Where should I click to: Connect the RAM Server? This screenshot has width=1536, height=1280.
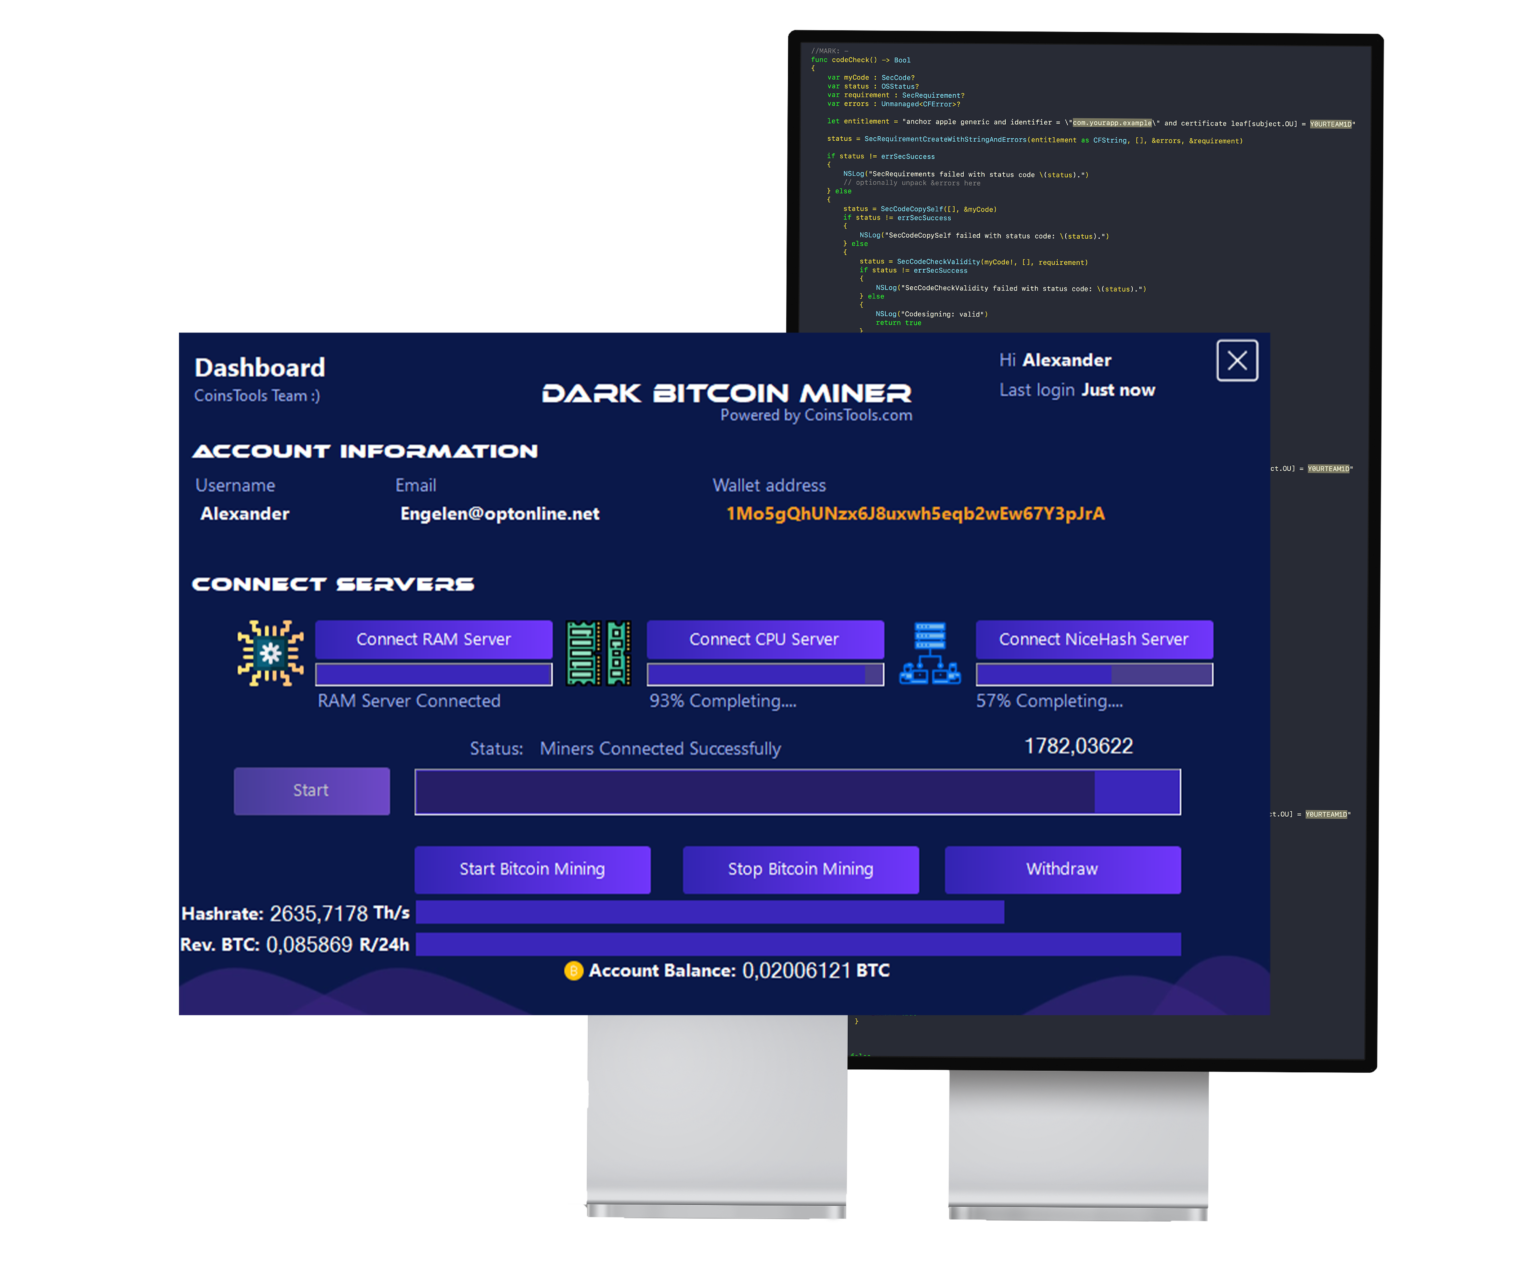click(434, 639)
